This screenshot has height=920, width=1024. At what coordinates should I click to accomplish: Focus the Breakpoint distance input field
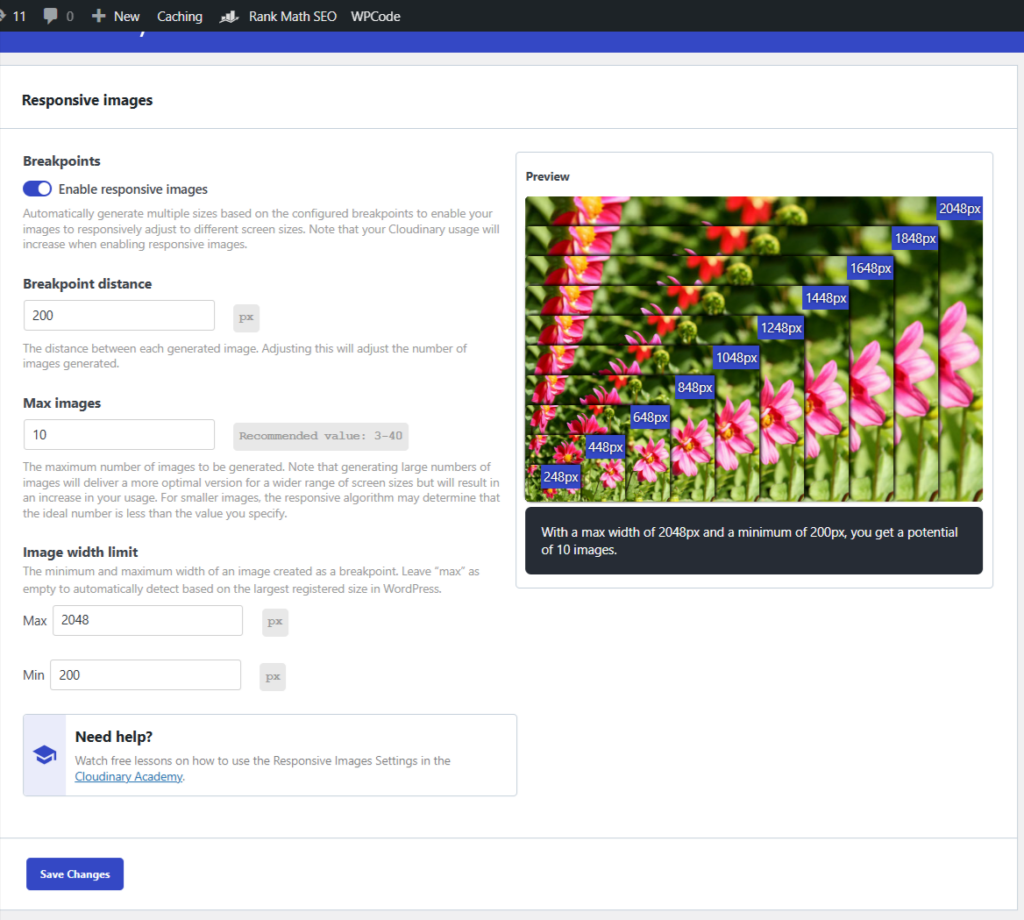[119, 315]
